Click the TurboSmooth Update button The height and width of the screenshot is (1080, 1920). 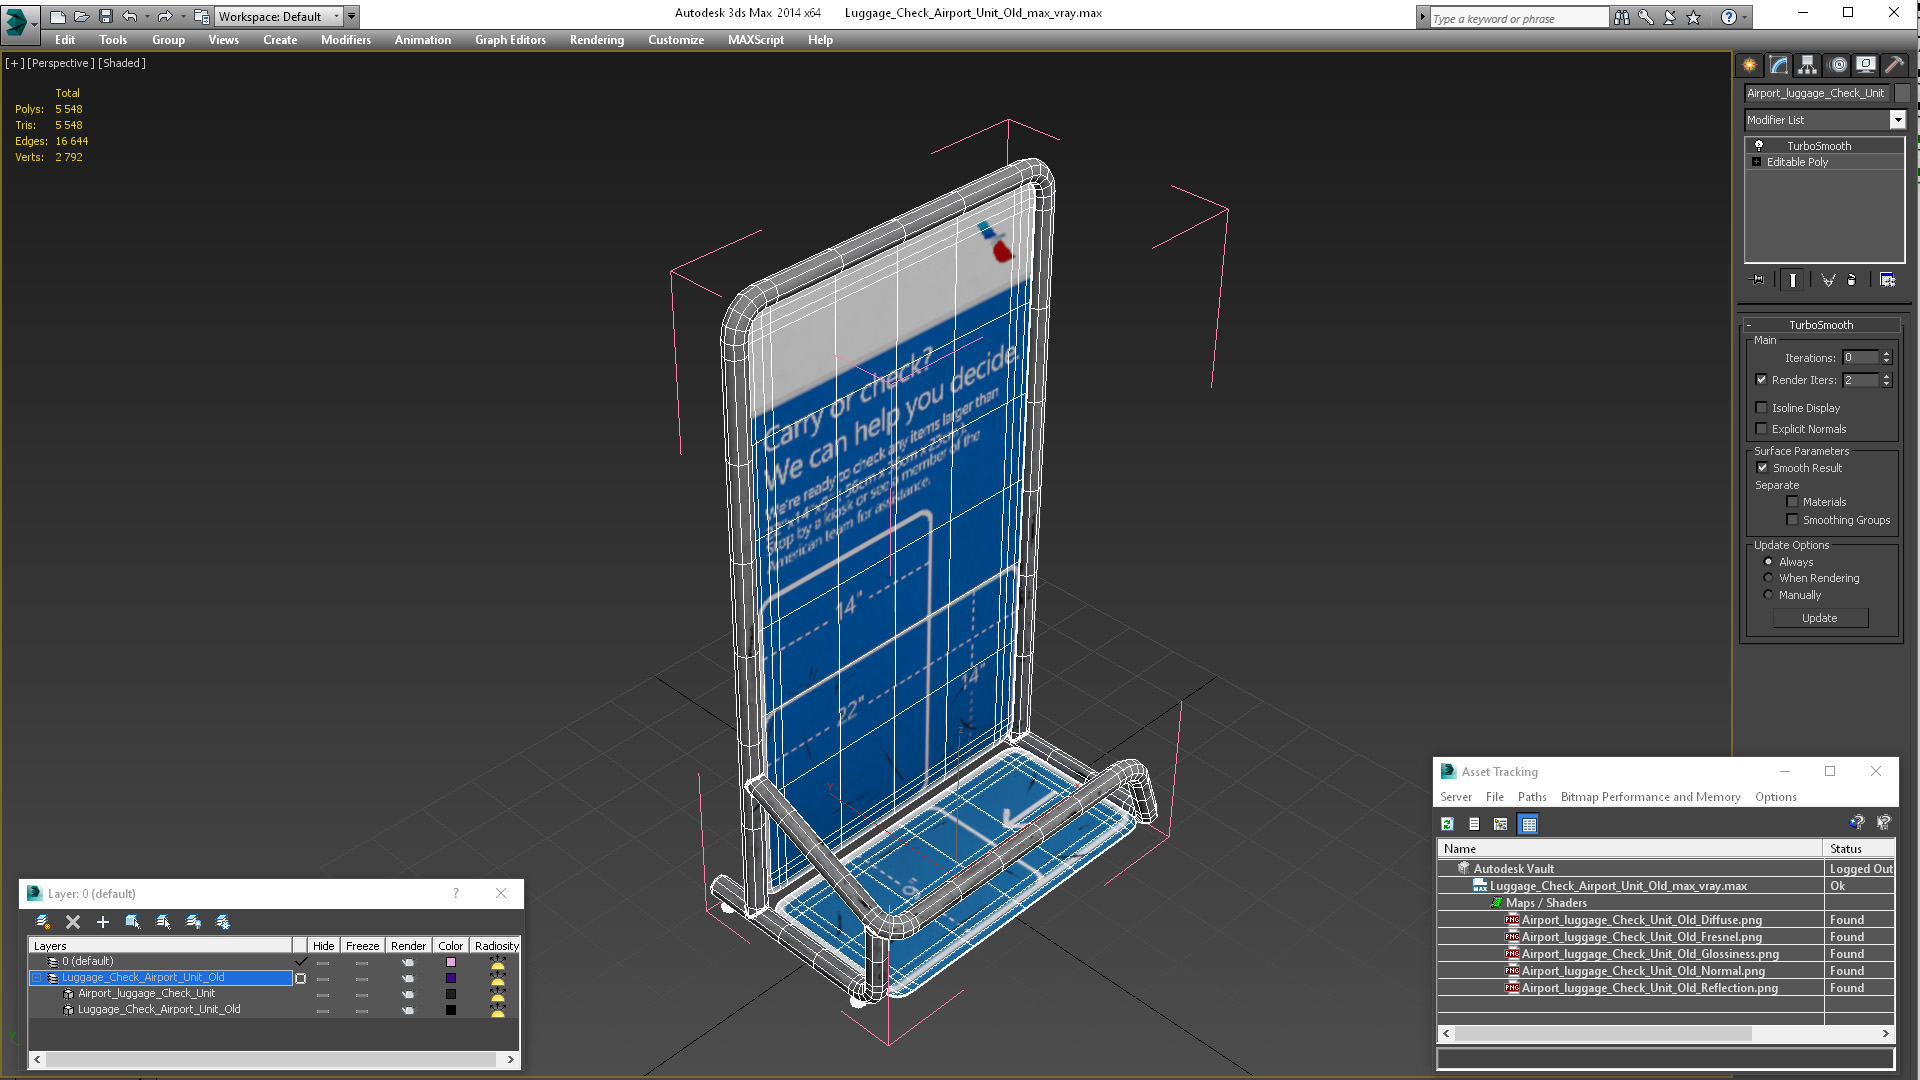click(x=1819, y=618)
